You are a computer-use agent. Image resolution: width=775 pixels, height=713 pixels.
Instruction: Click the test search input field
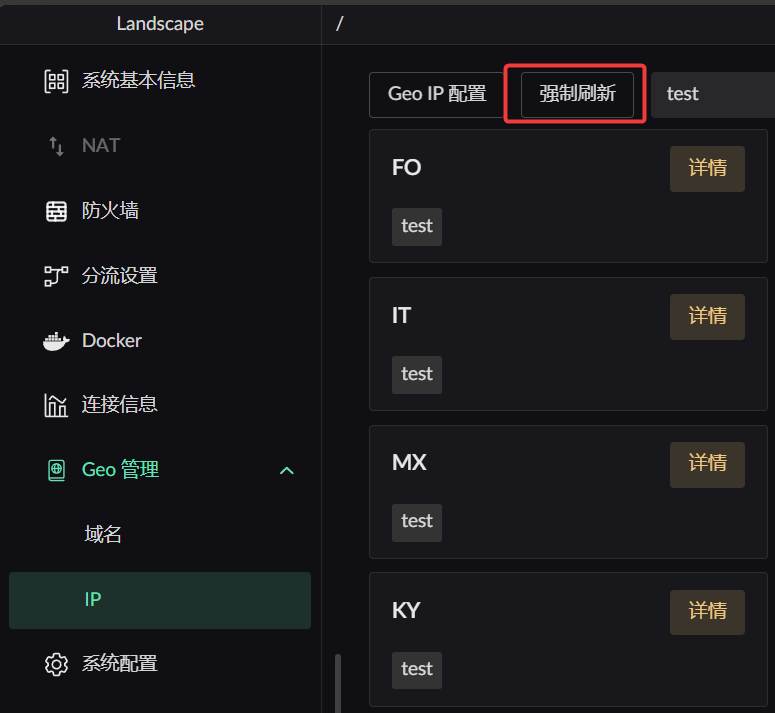click(713, 94)
